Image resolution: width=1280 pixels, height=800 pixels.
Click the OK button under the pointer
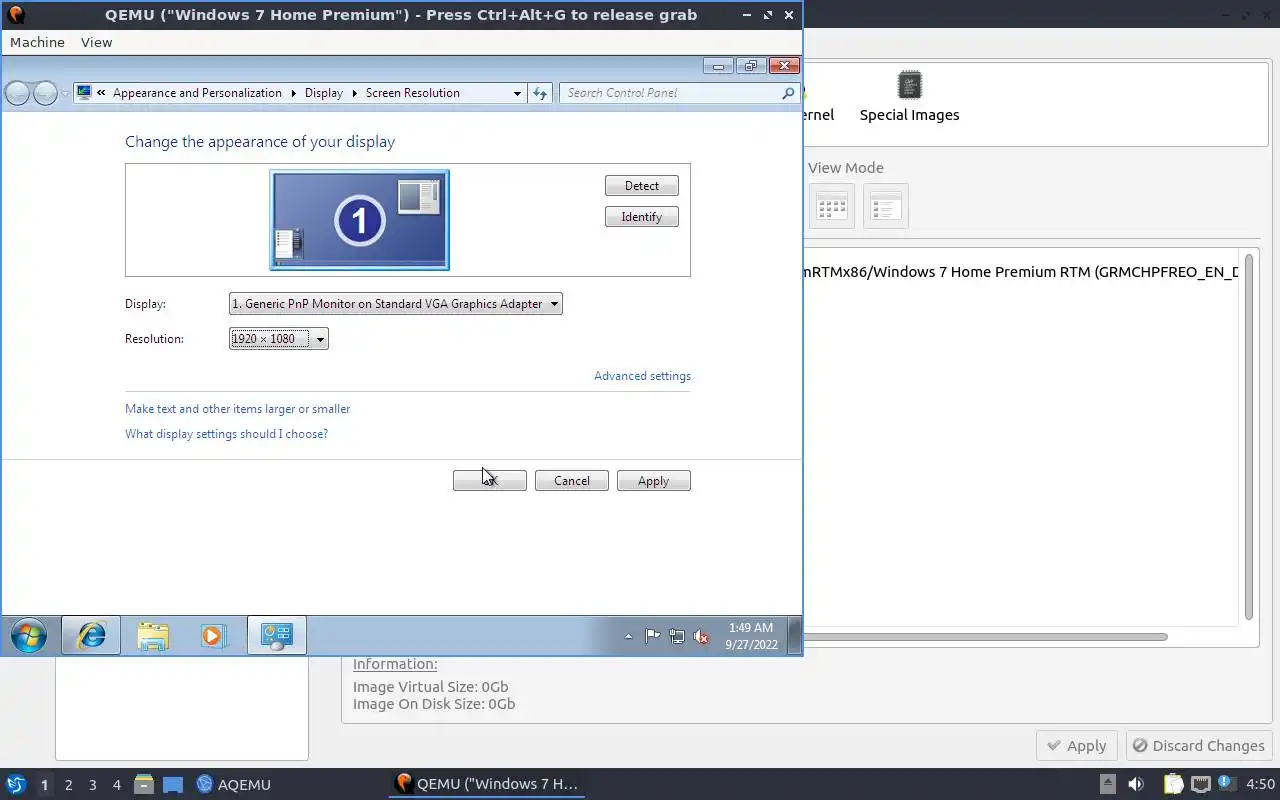(489, 481)
